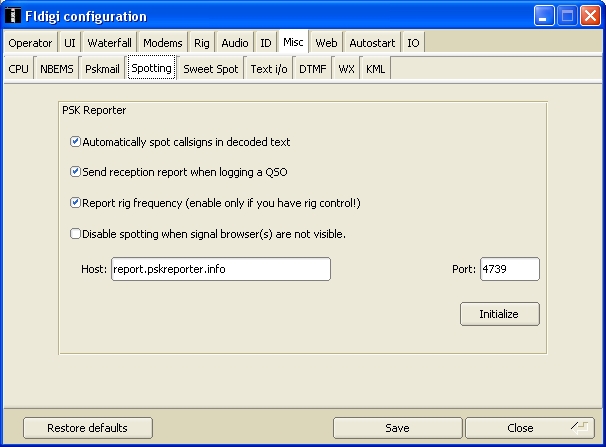Open the Audio settings tab
The image size is (606, 447).
click(235, 43)
